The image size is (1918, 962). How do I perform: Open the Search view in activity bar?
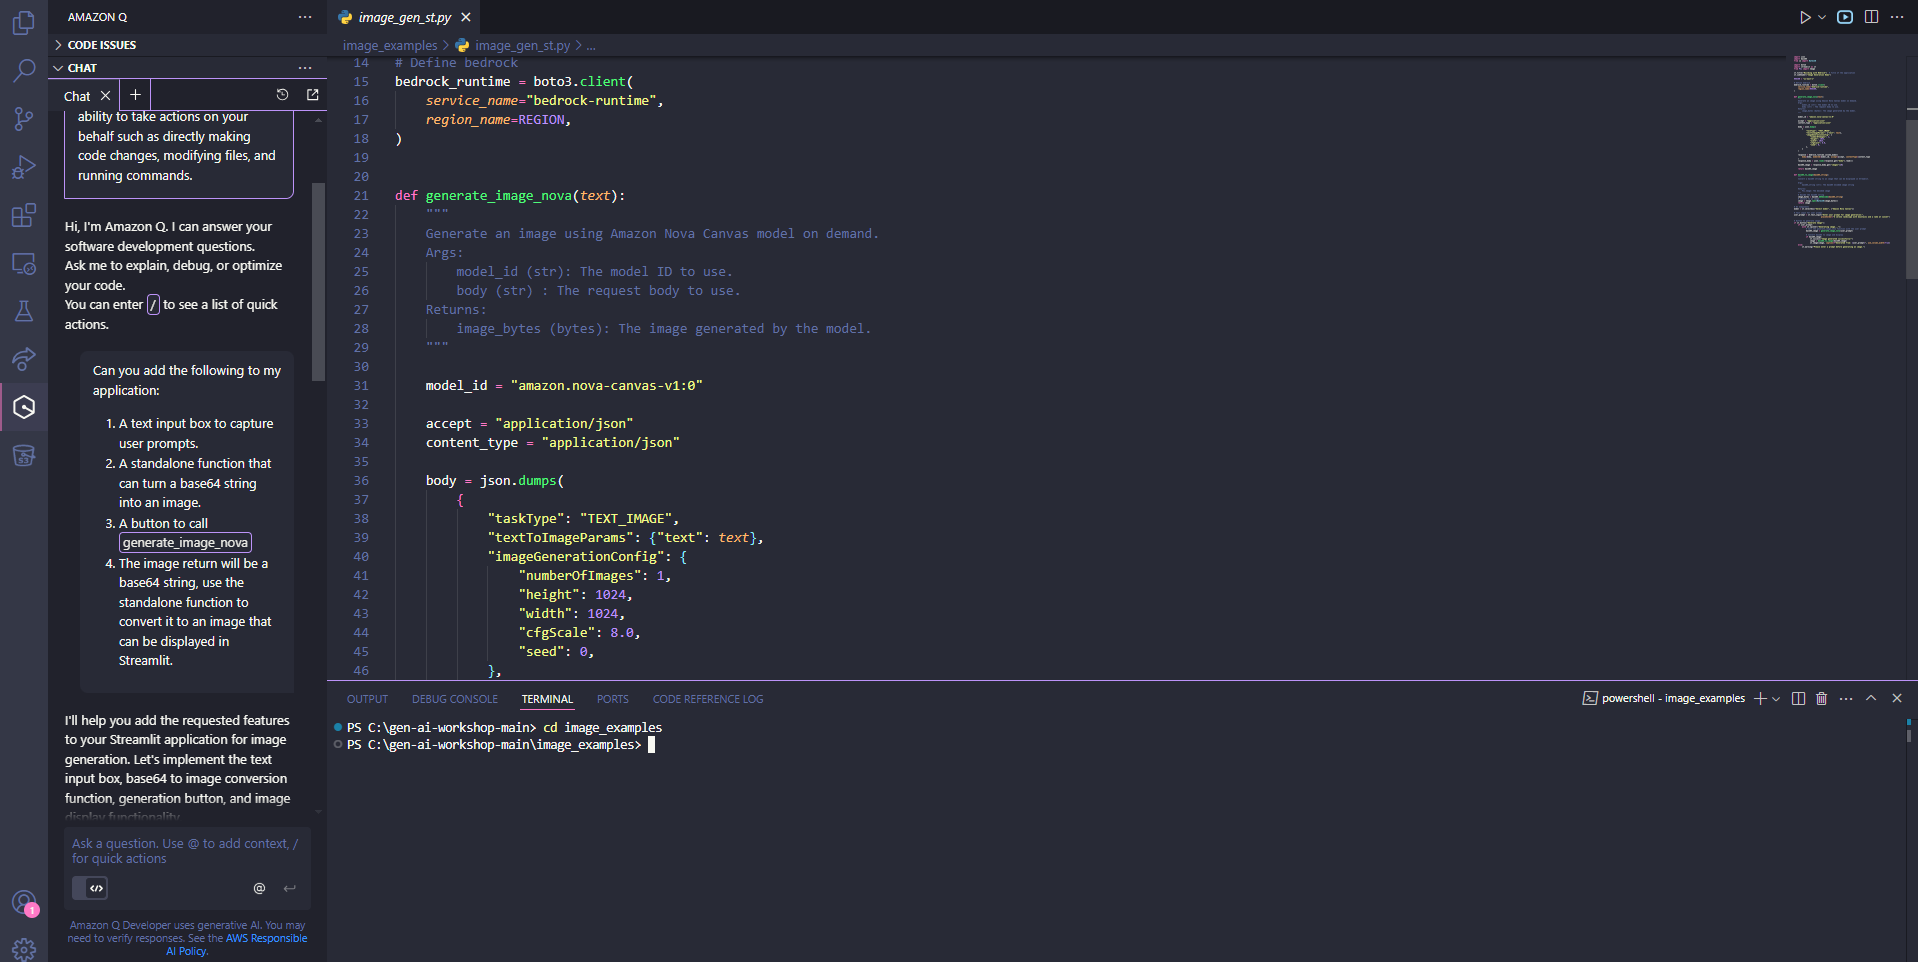tap(24, 70)
